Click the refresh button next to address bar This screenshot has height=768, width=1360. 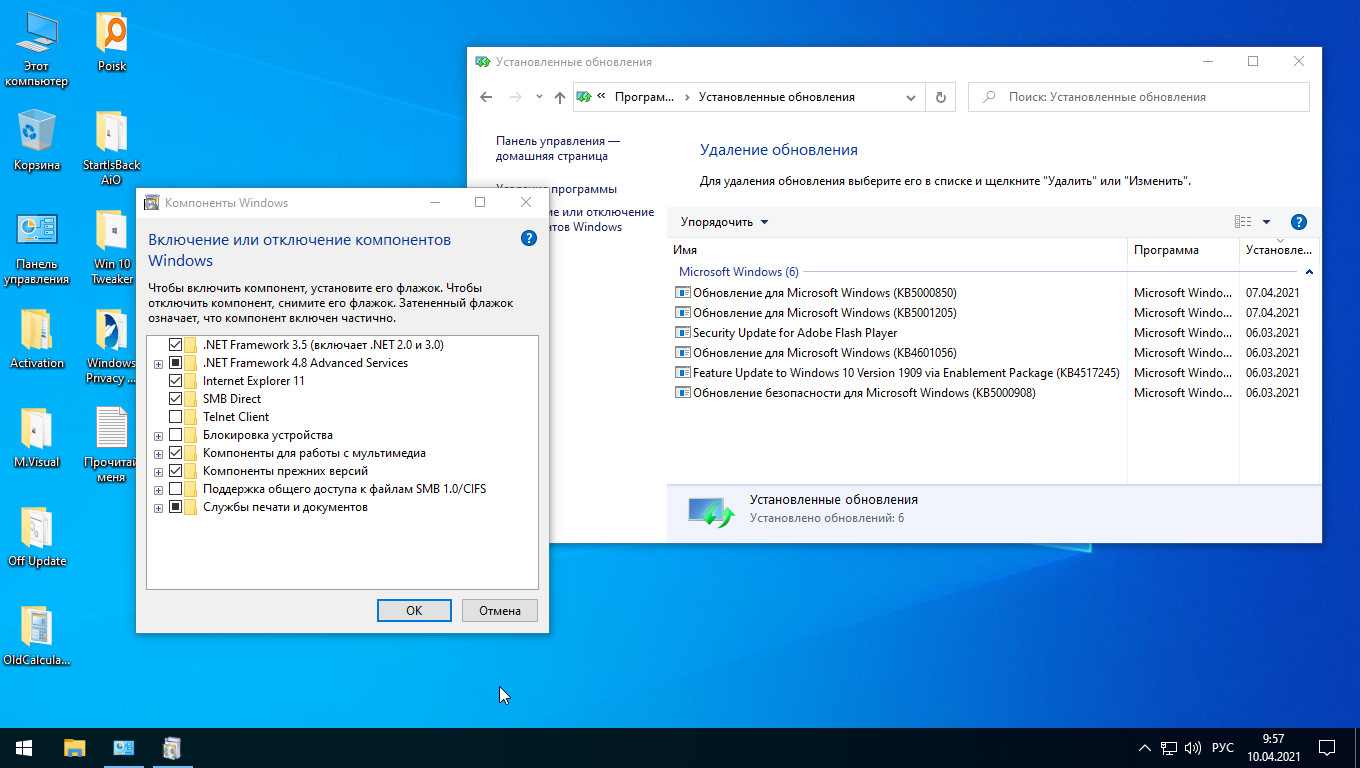tap(940, 97)
